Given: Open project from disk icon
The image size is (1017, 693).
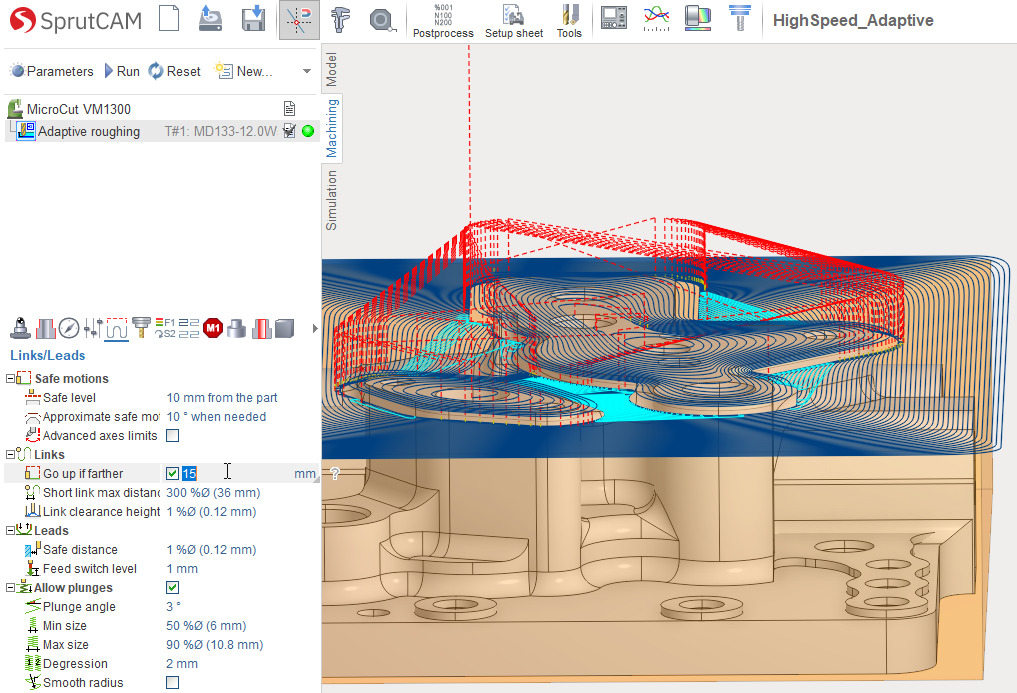Looking at the screenshot, I should [x=210, y=19].
